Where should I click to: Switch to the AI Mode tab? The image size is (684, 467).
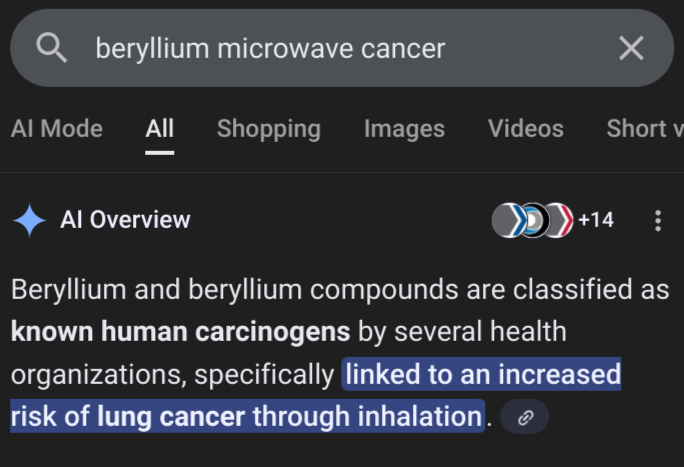coord(57,129)
